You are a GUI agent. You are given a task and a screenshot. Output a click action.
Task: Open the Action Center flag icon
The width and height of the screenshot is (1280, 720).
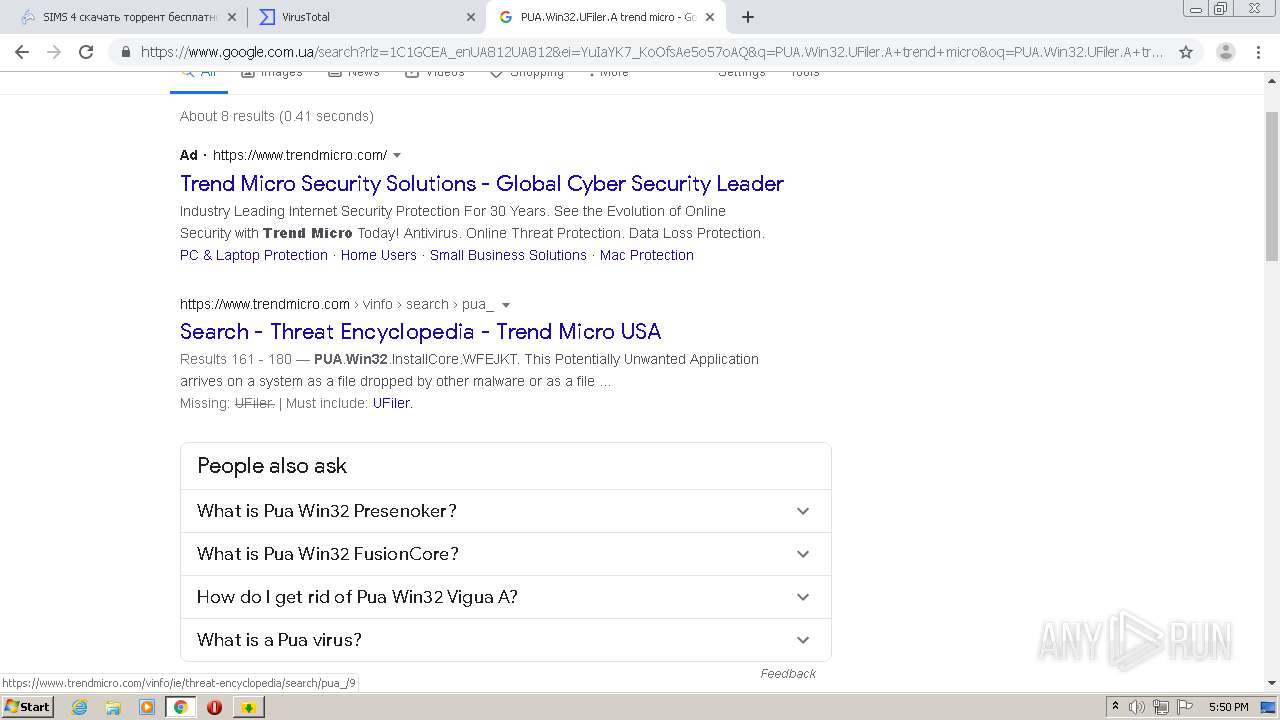1183,707
